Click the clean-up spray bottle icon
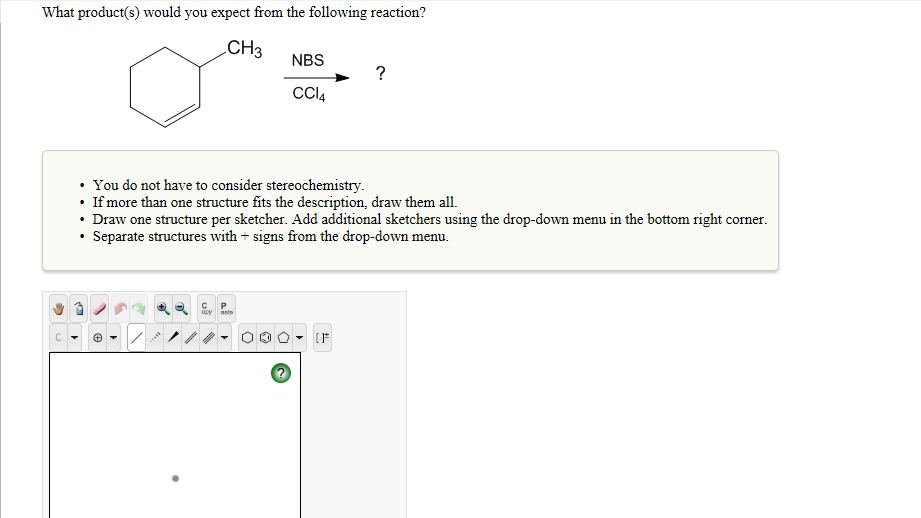The width and height of the screenshot is (921, 518). click(x=79, y=308)
